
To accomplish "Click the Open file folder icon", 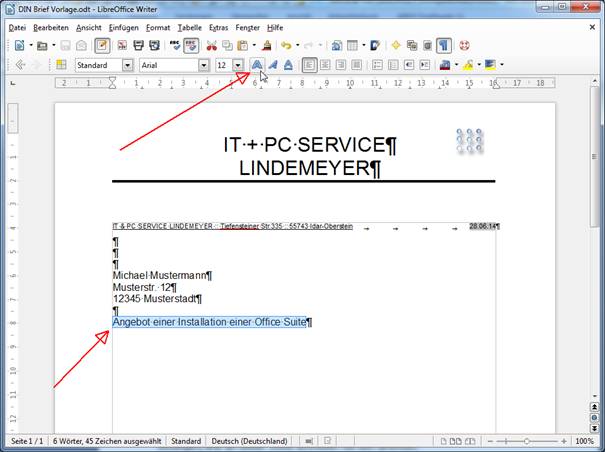I will [42, 46].
